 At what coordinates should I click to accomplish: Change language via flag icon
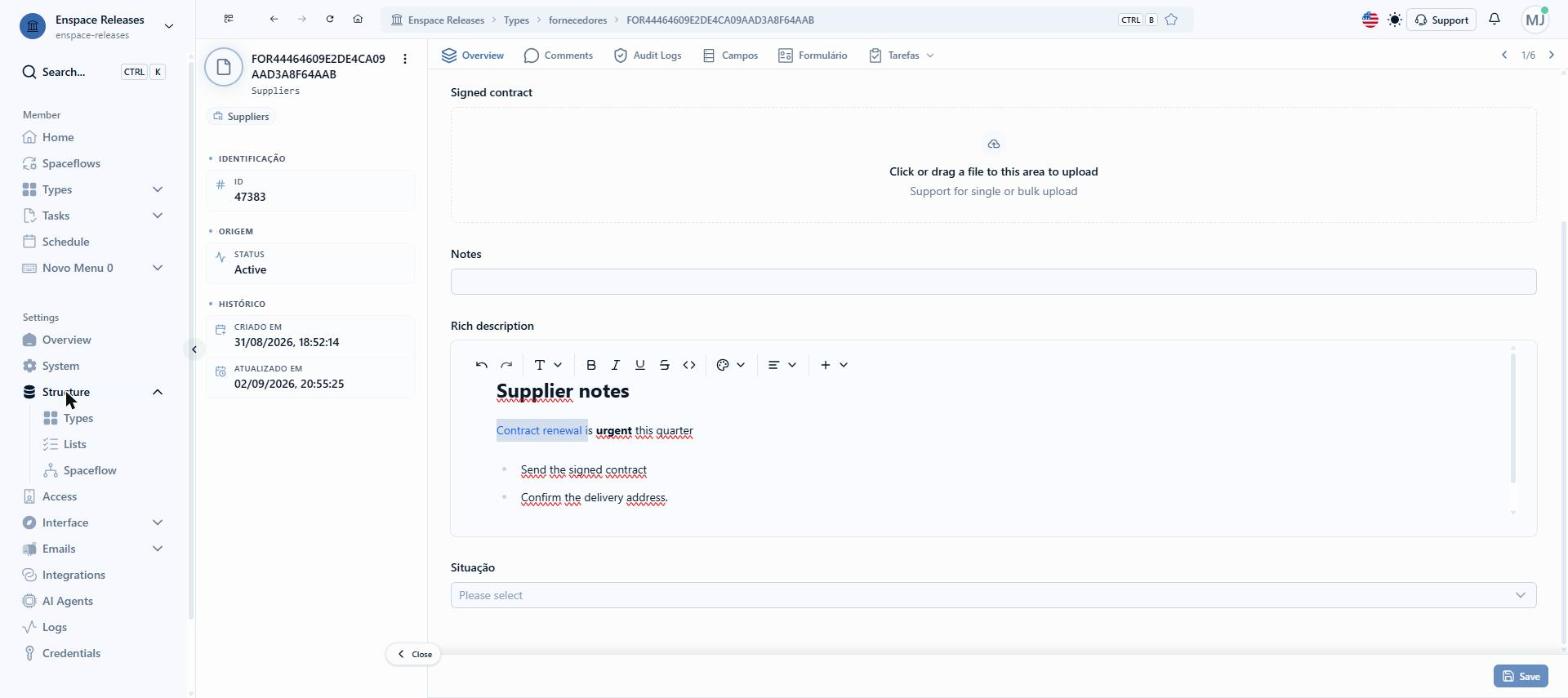tap(1370, 20)
